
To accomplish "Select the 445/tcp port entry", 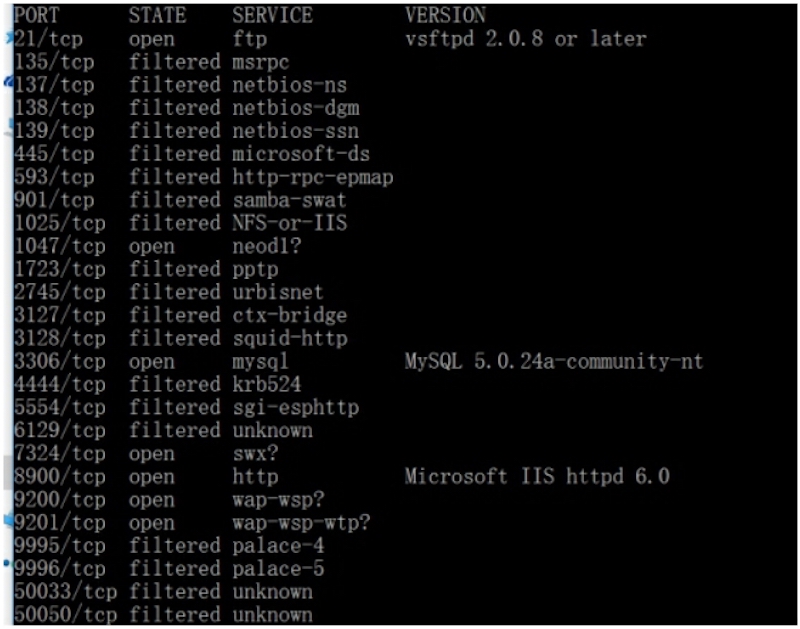I will point(54,154).
